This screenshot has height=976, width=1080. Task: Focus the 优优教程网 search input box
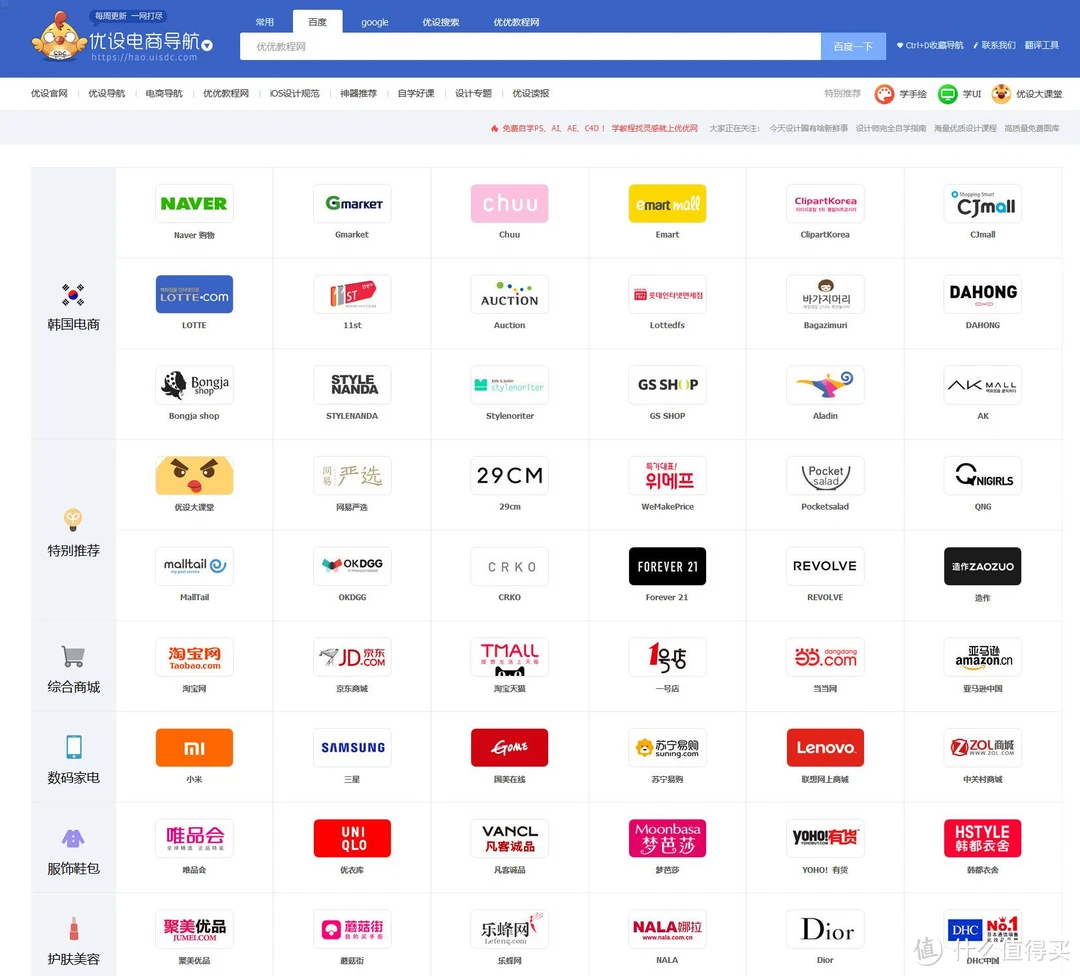(x=530, y=46)
